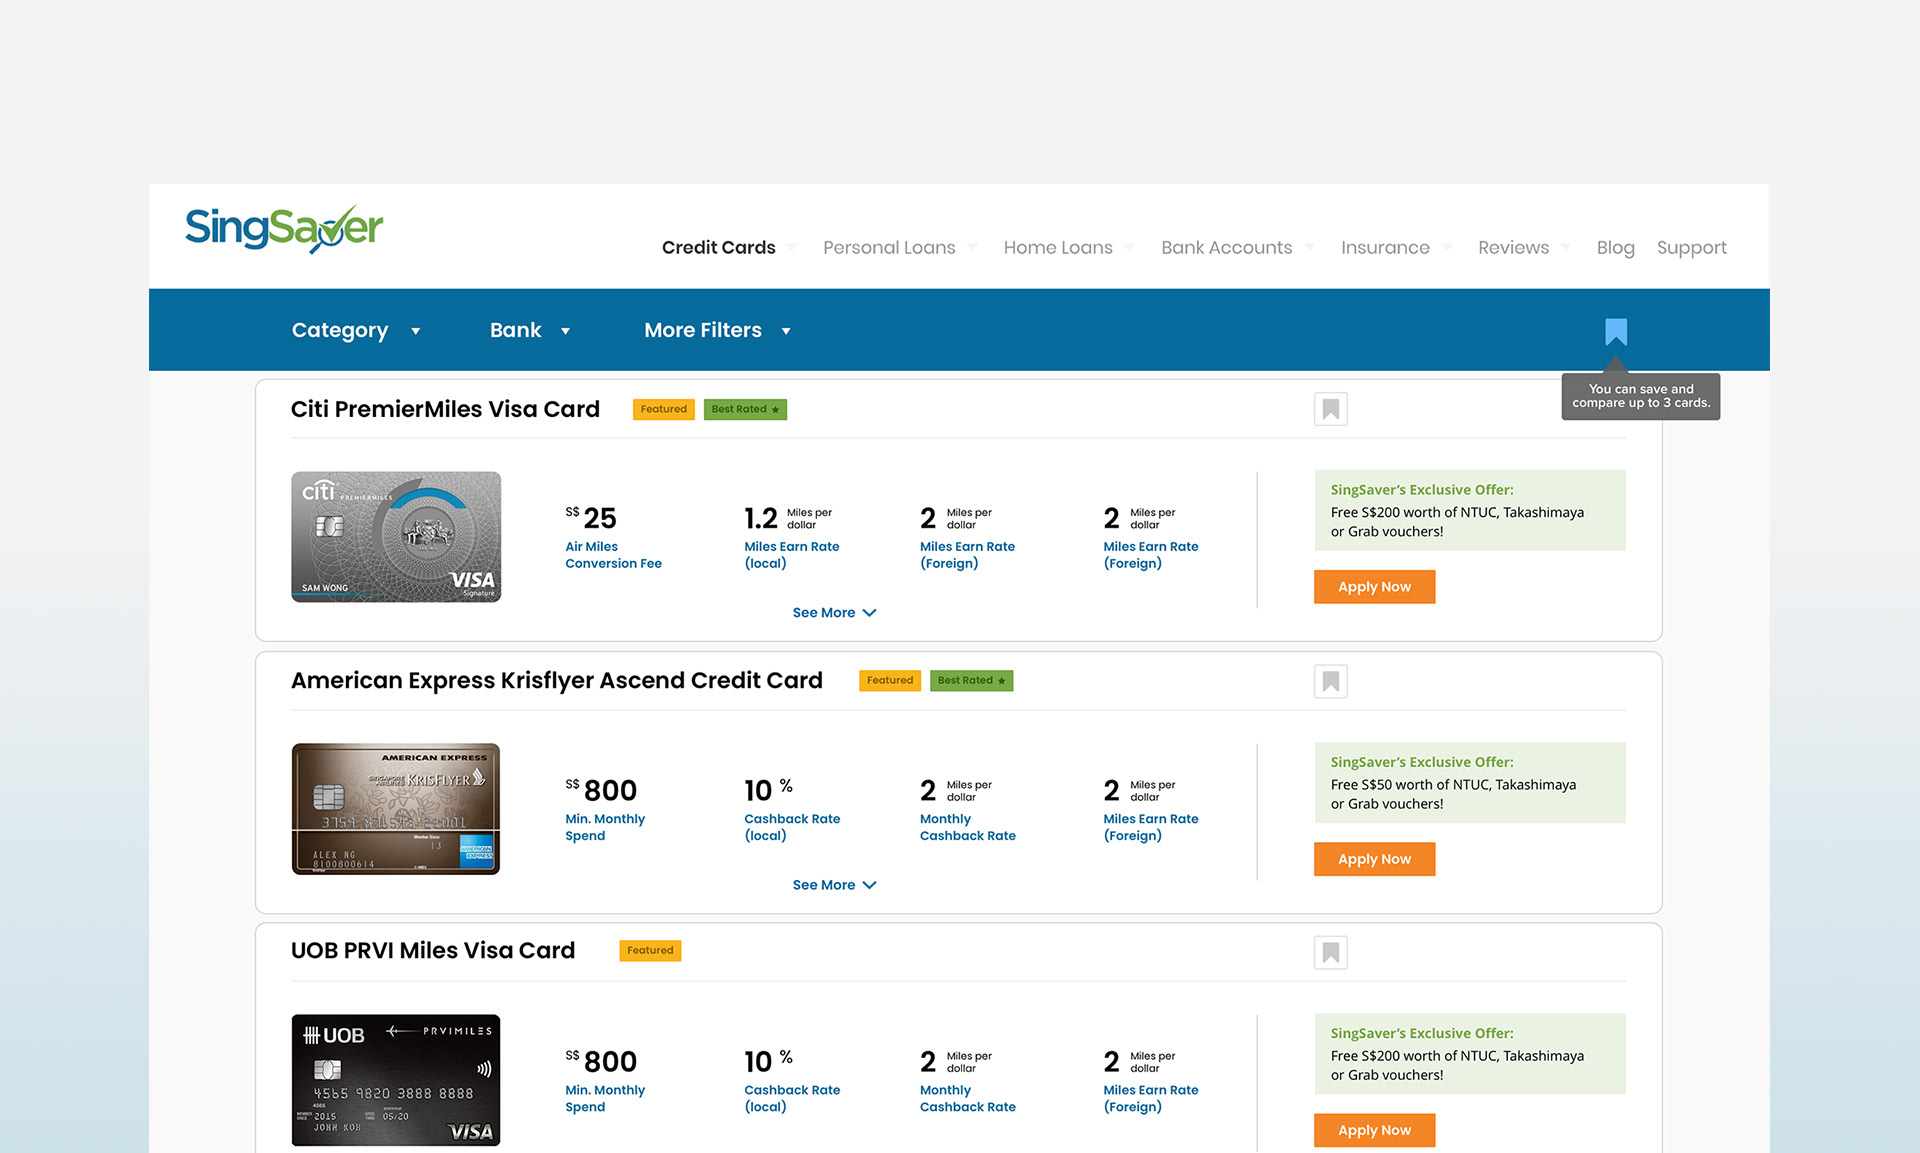
Task: Go to the Support page
Action: coord(1691,247)
